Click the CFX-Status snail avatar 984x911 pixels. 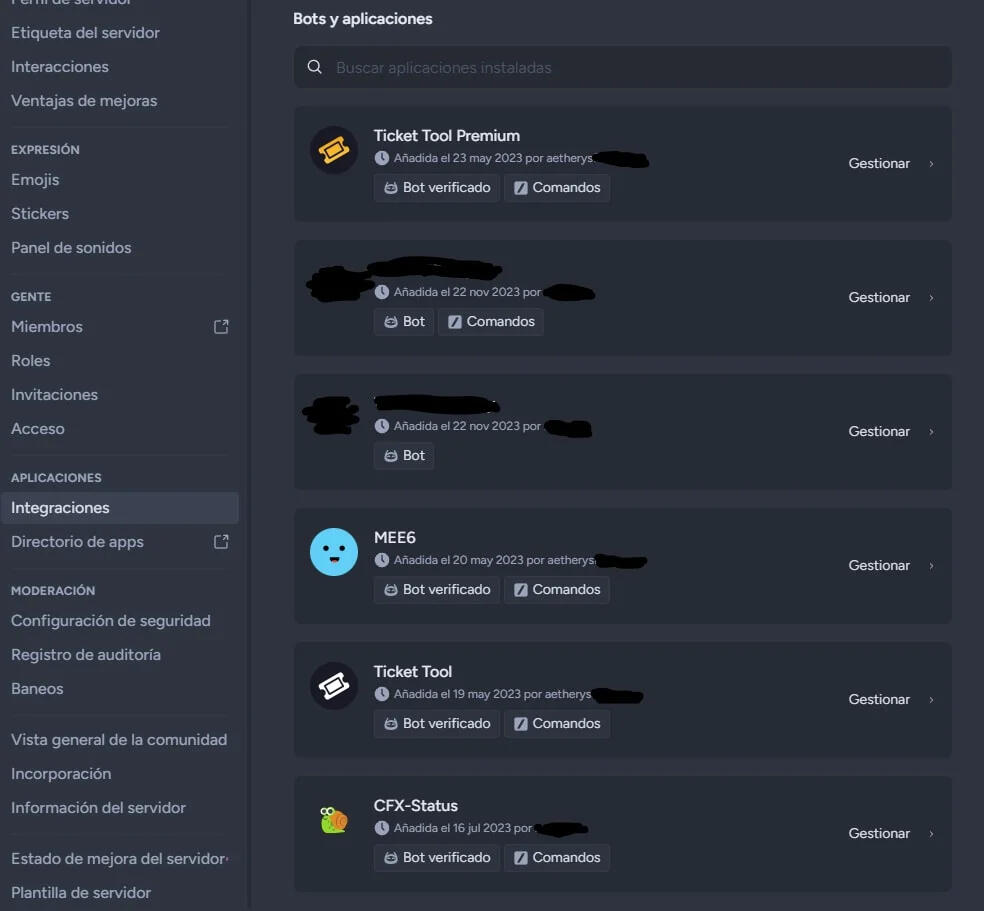point(334,820)
